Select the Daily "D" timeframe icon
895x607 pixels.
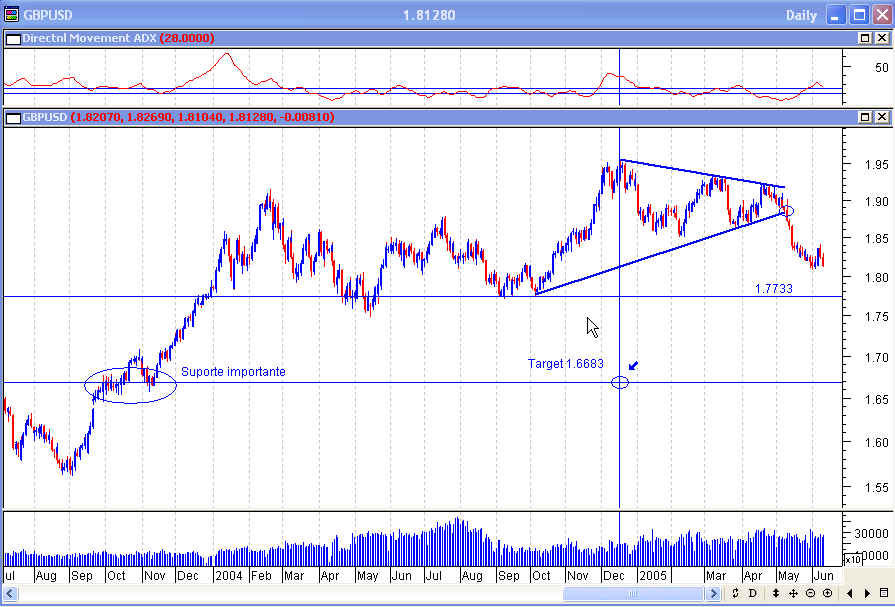click(752, 593)
